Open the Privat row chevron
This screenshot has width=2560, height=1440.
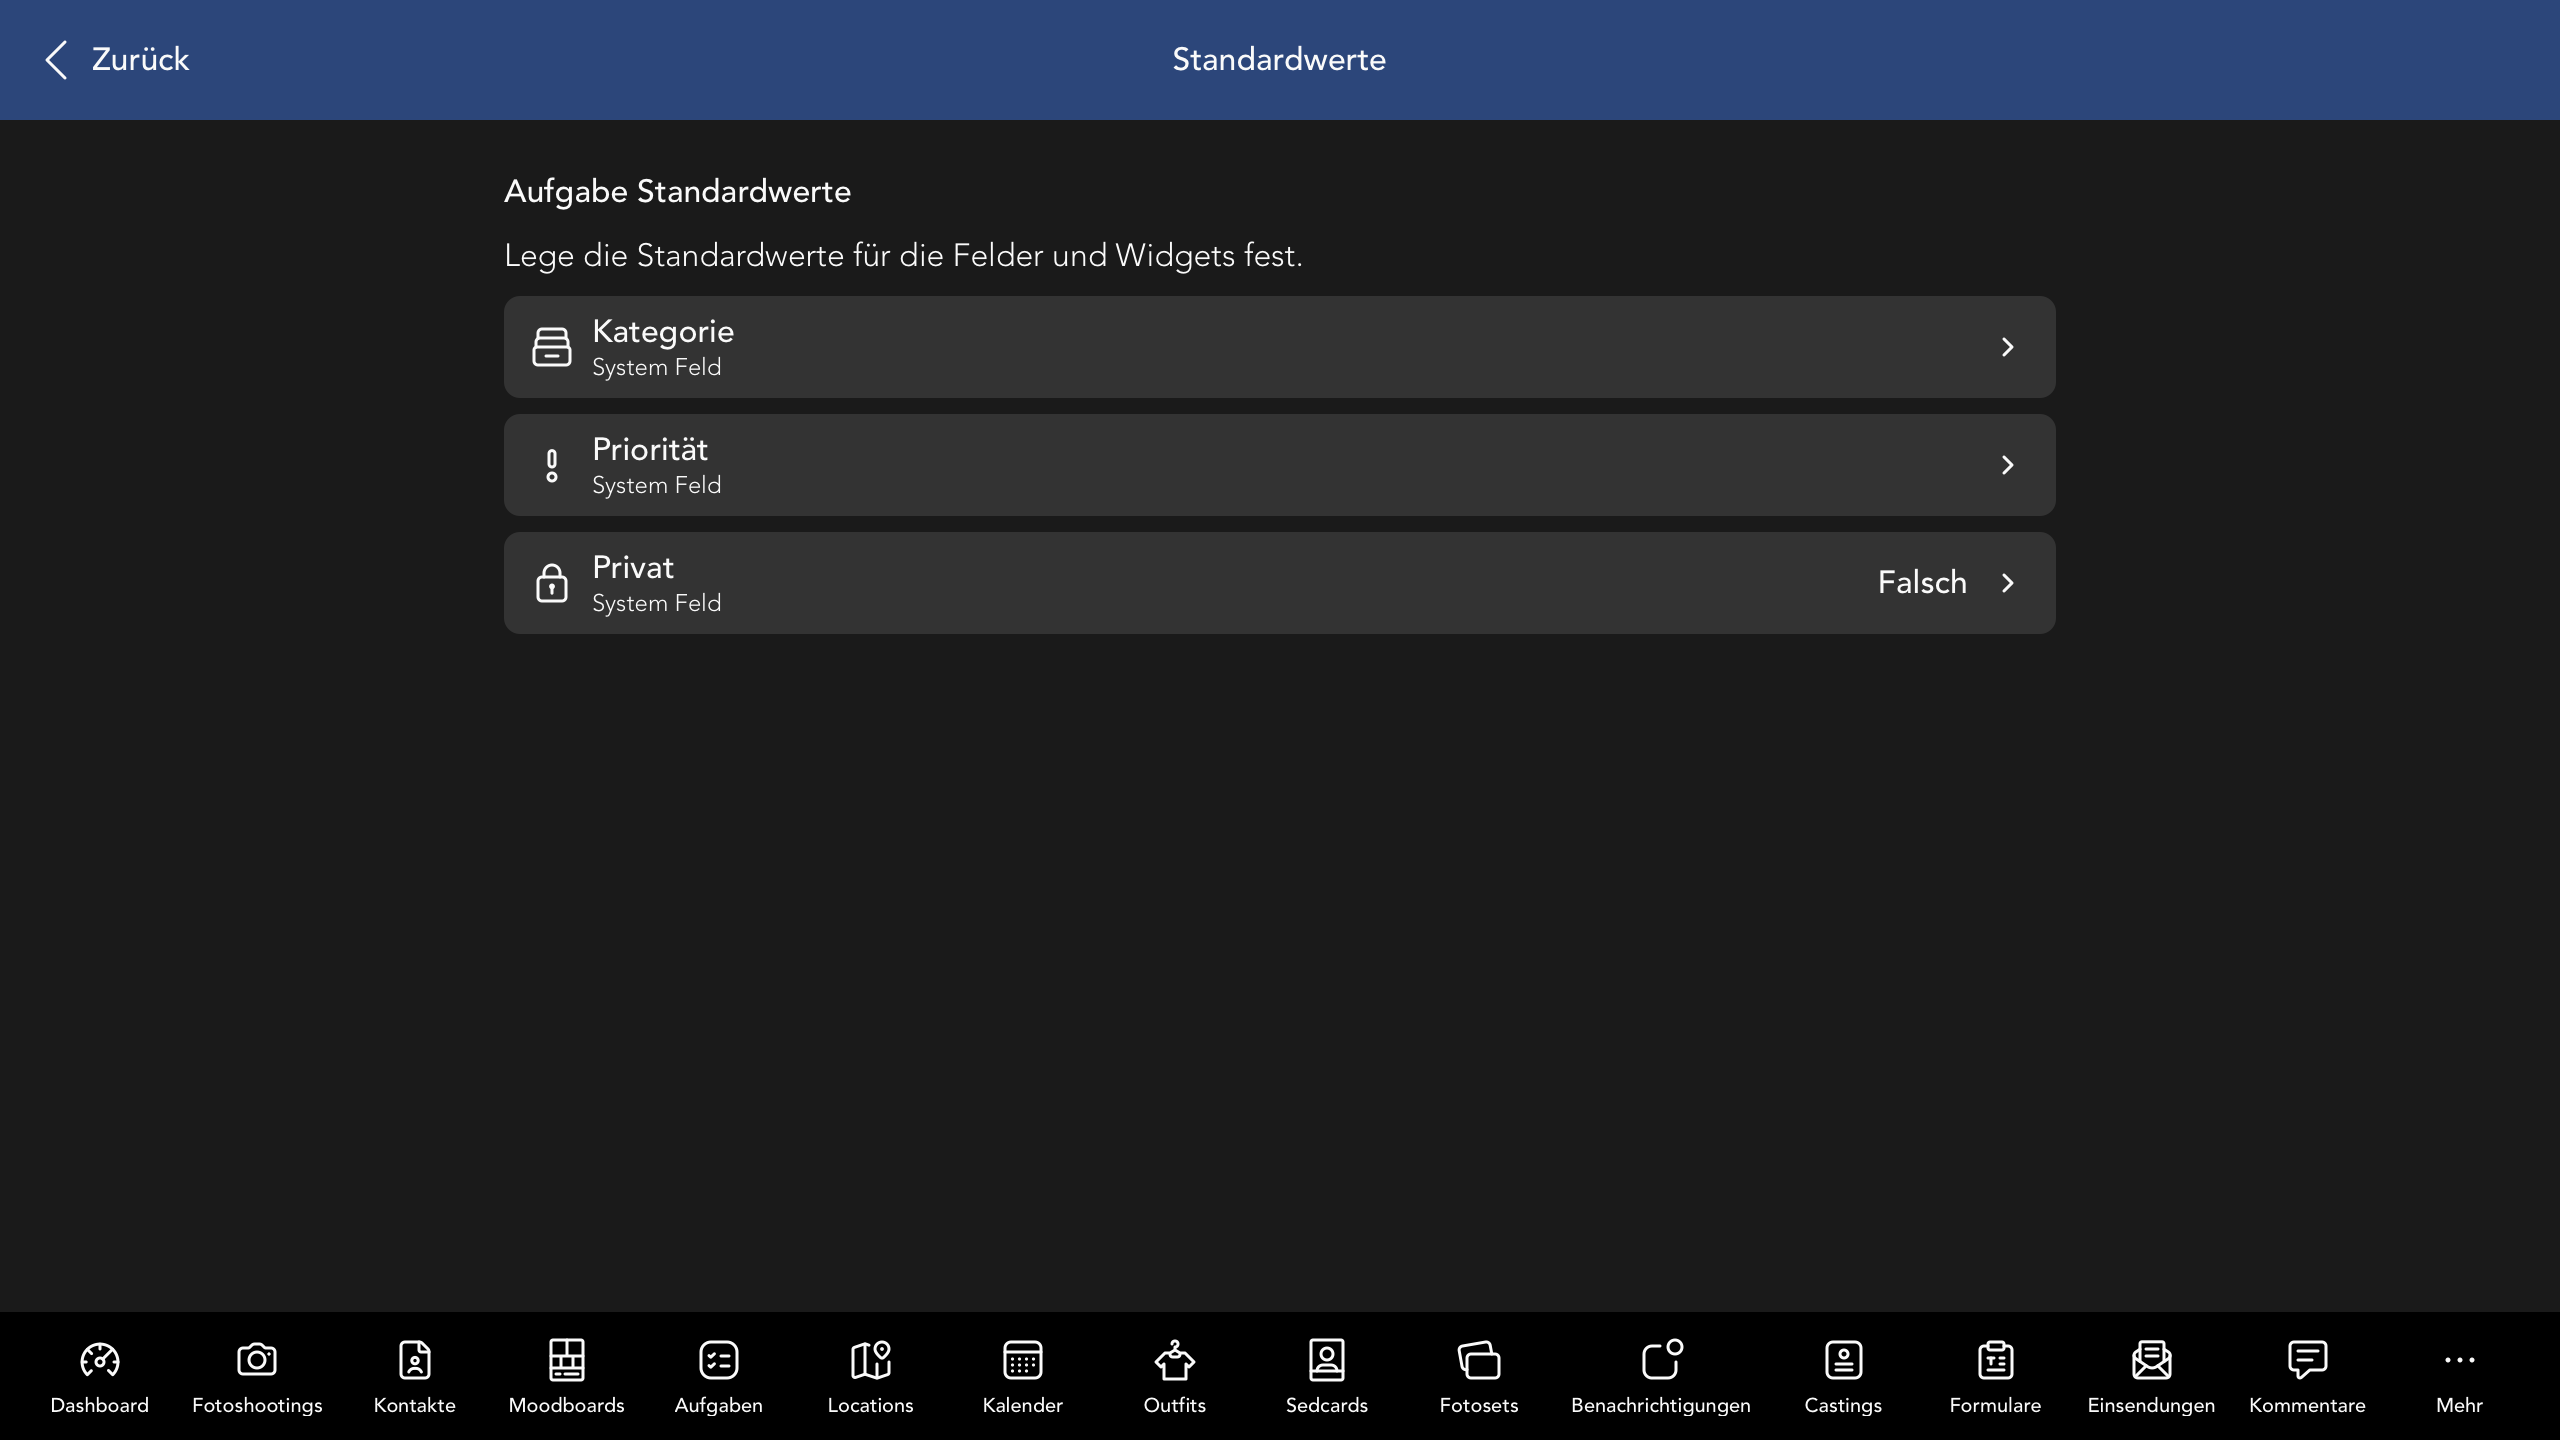coord(2007,583)
